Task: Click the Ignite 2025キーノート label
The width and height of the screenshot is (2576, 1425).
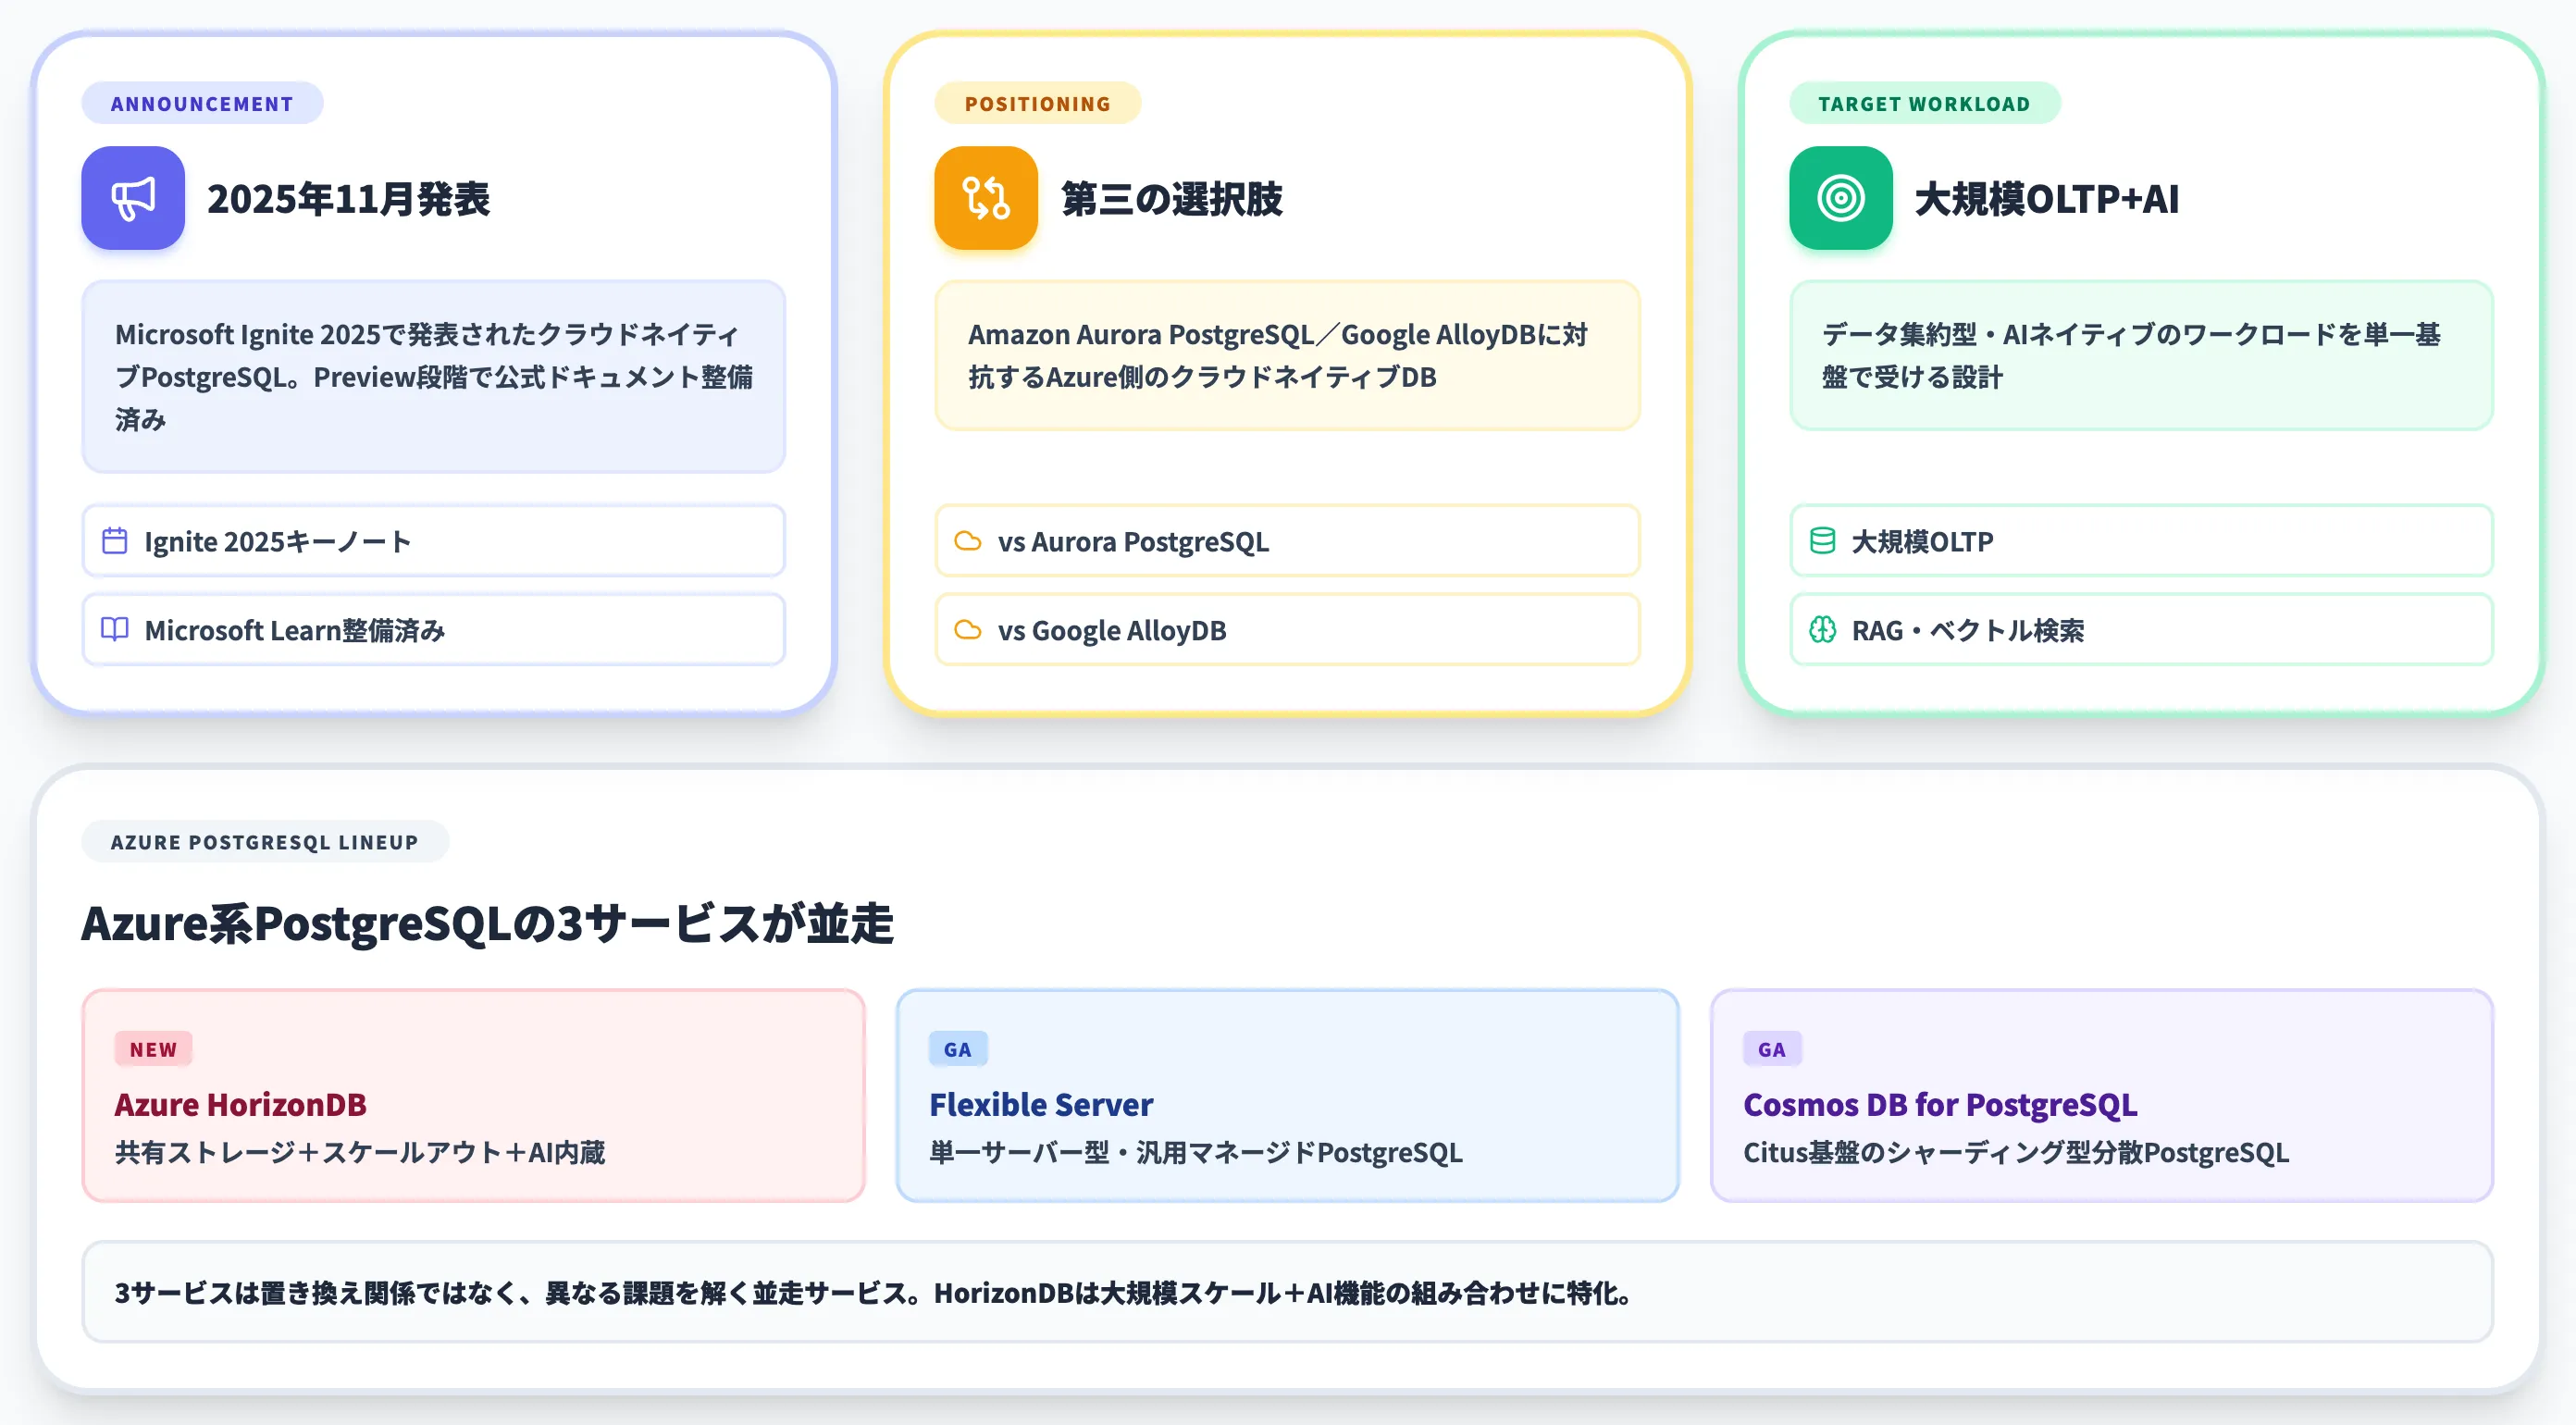Action: (x=278, y=541)
